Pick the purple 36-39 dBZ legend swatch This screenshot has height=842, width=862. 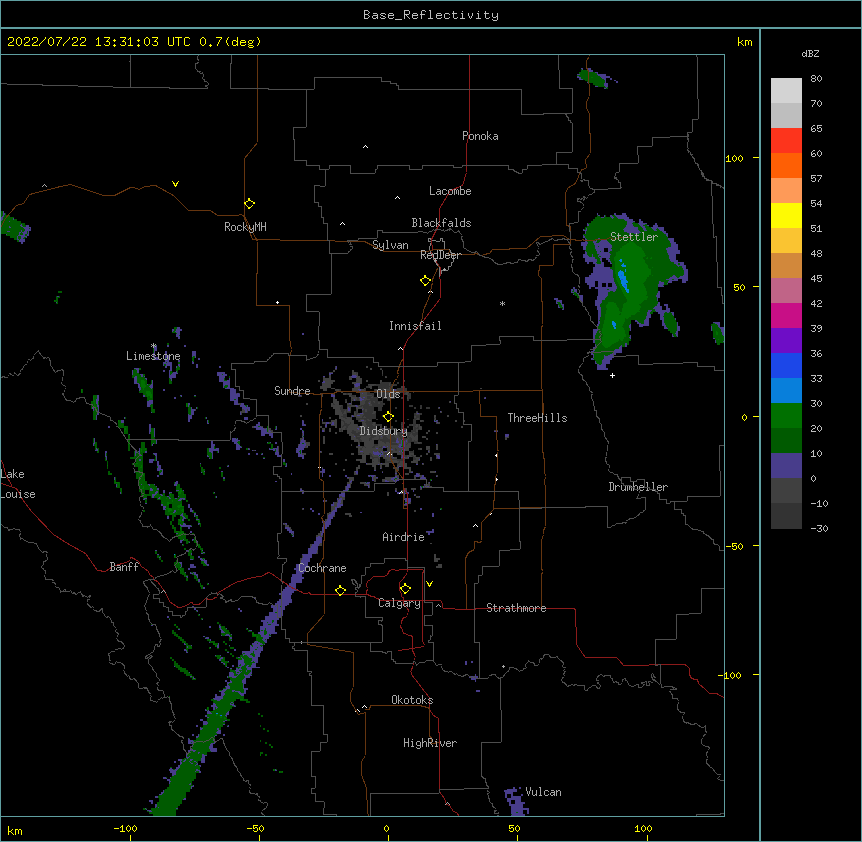coord(786,341)
